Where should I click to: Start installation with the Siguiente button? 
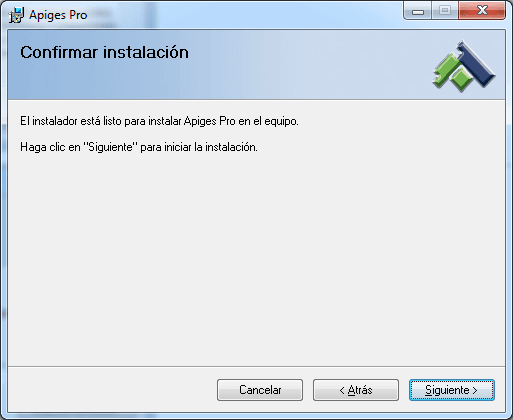click(452, 390)
